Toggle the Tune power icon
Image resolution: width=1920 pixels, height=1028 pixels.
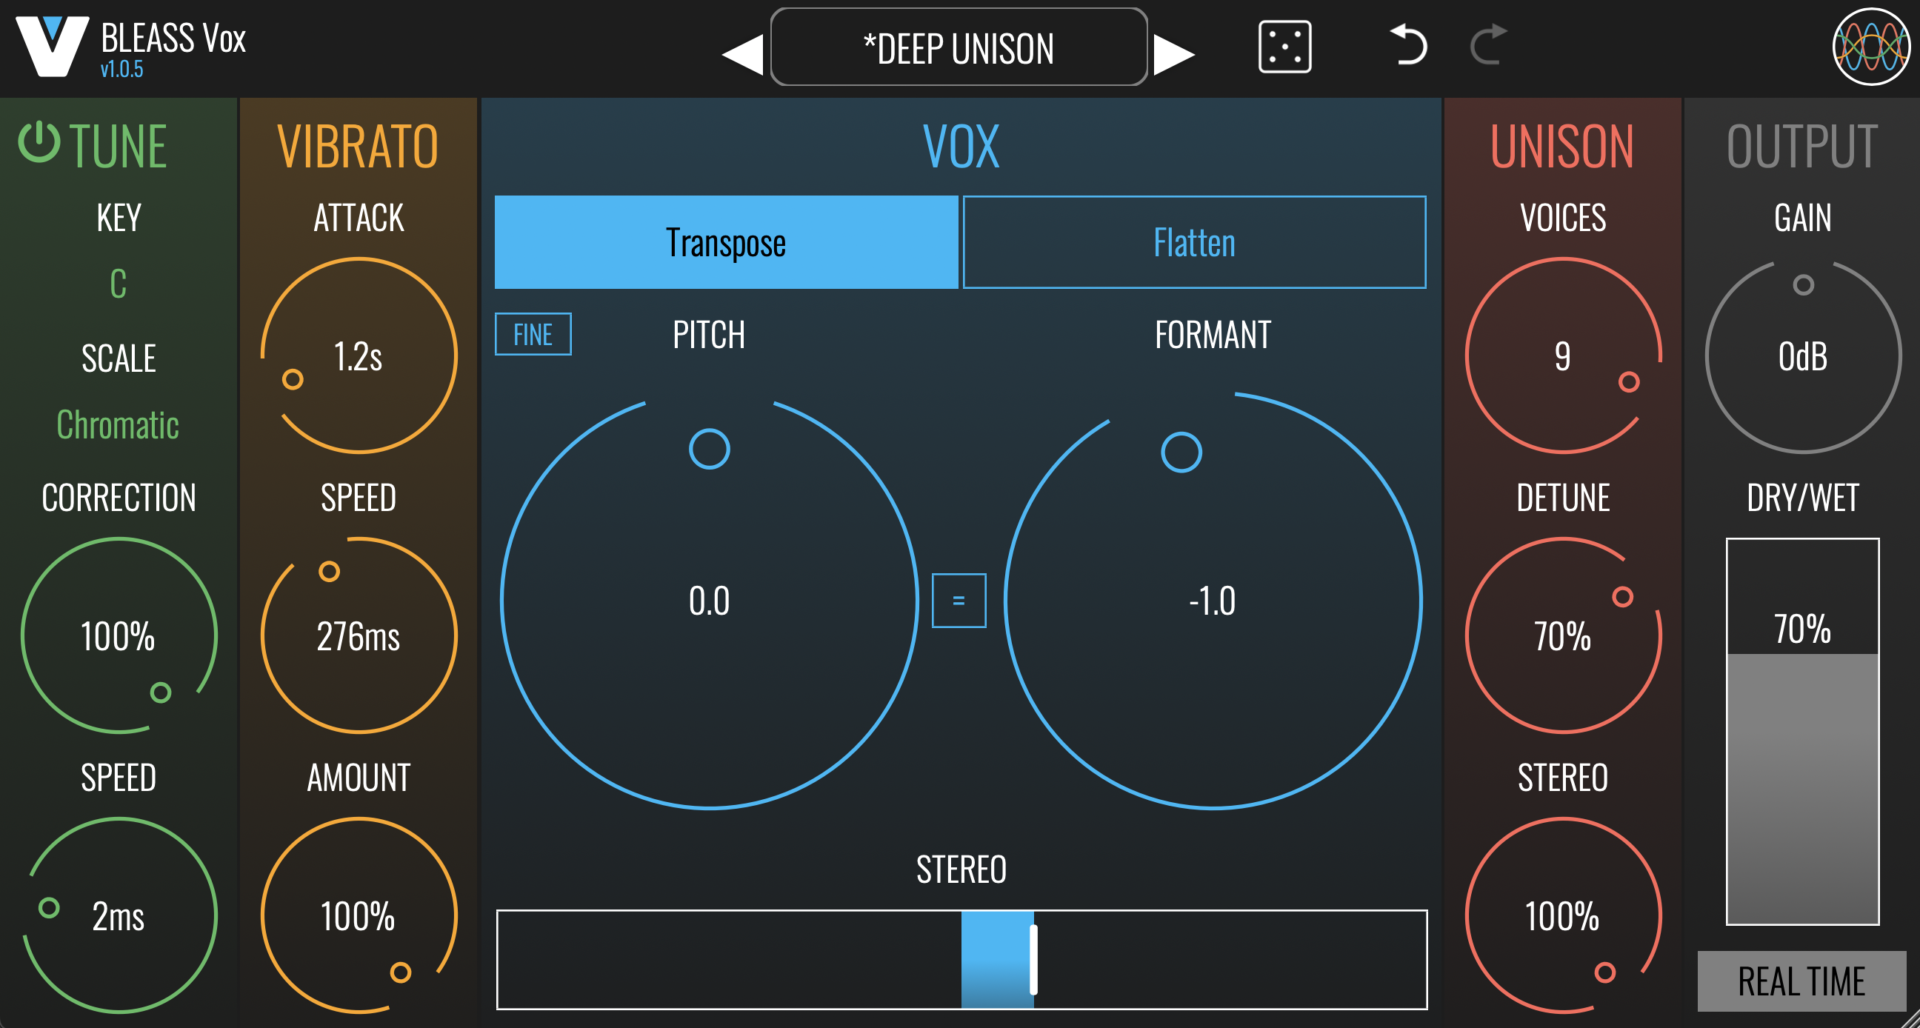(39, 143)
